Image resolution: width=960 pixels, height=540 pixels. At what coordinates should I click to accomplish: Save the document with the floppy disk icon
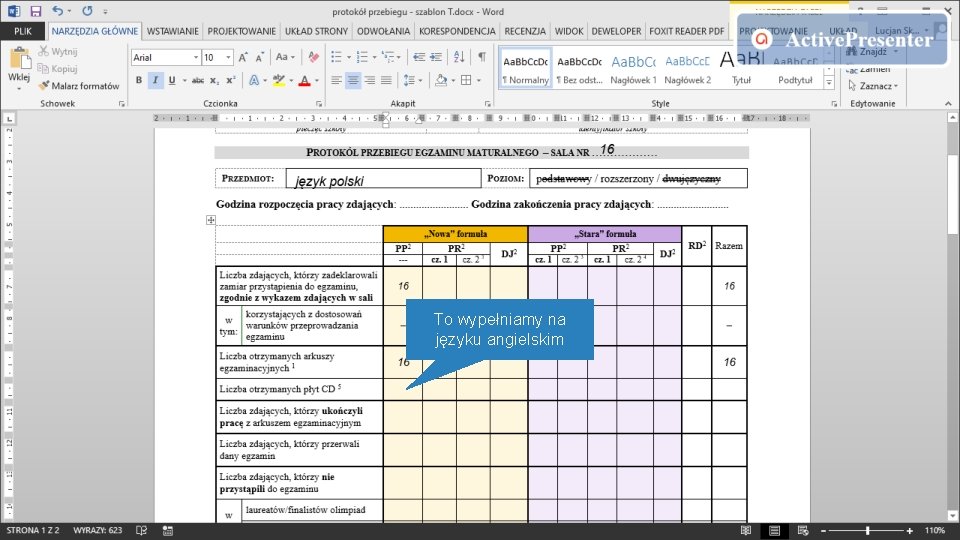click(x=36, y=11)
